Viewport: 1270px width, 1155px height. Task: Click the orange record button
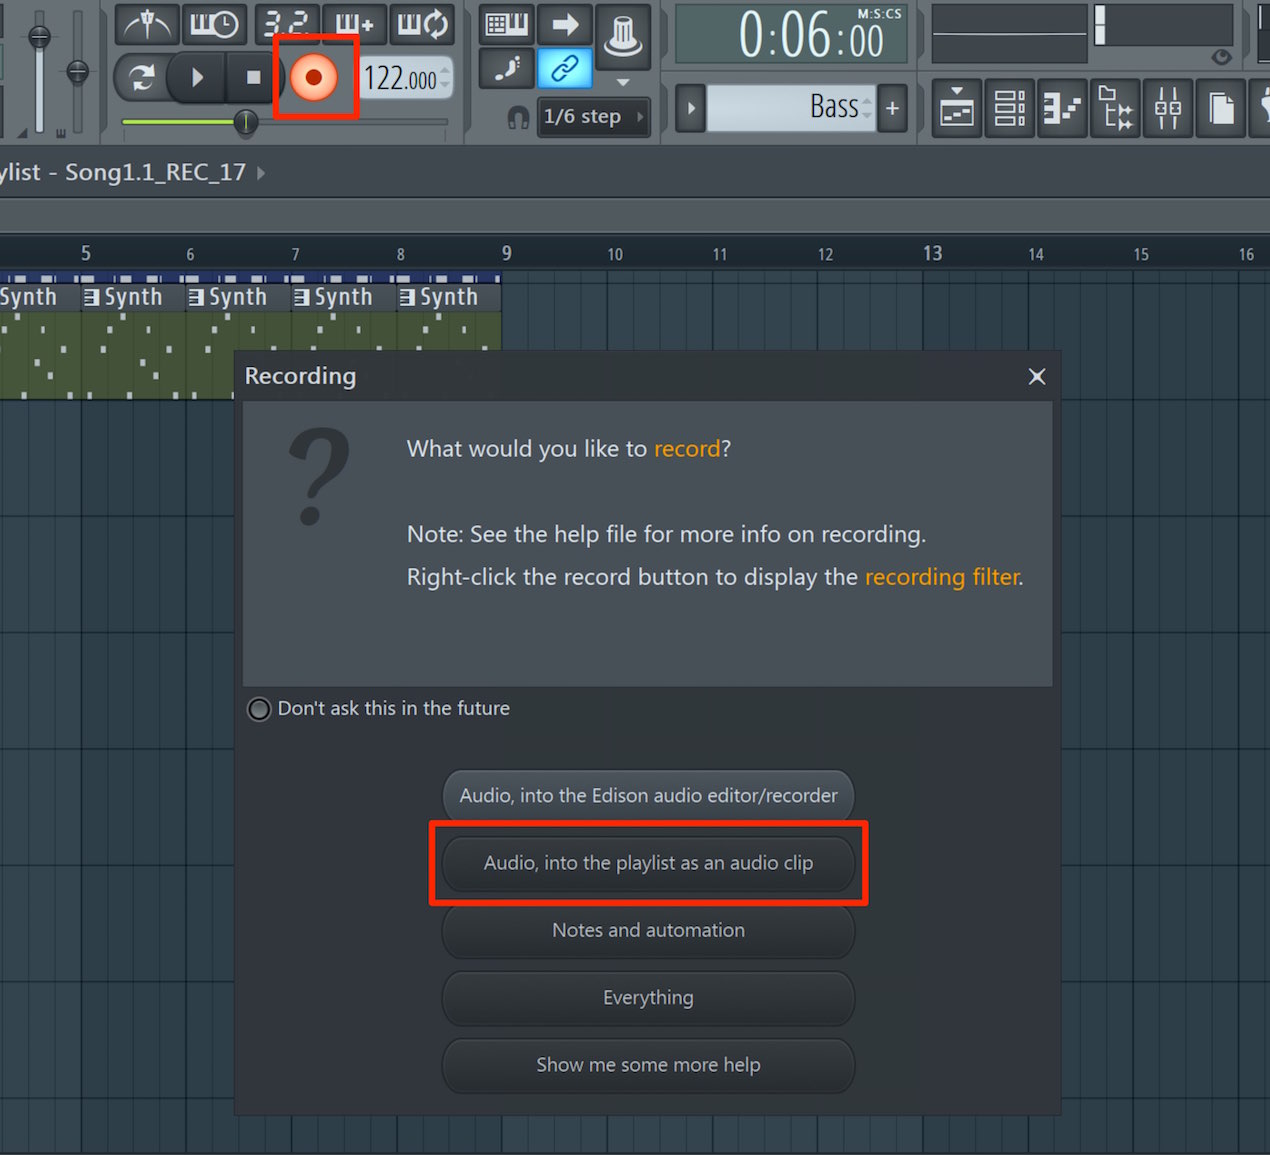314,78
